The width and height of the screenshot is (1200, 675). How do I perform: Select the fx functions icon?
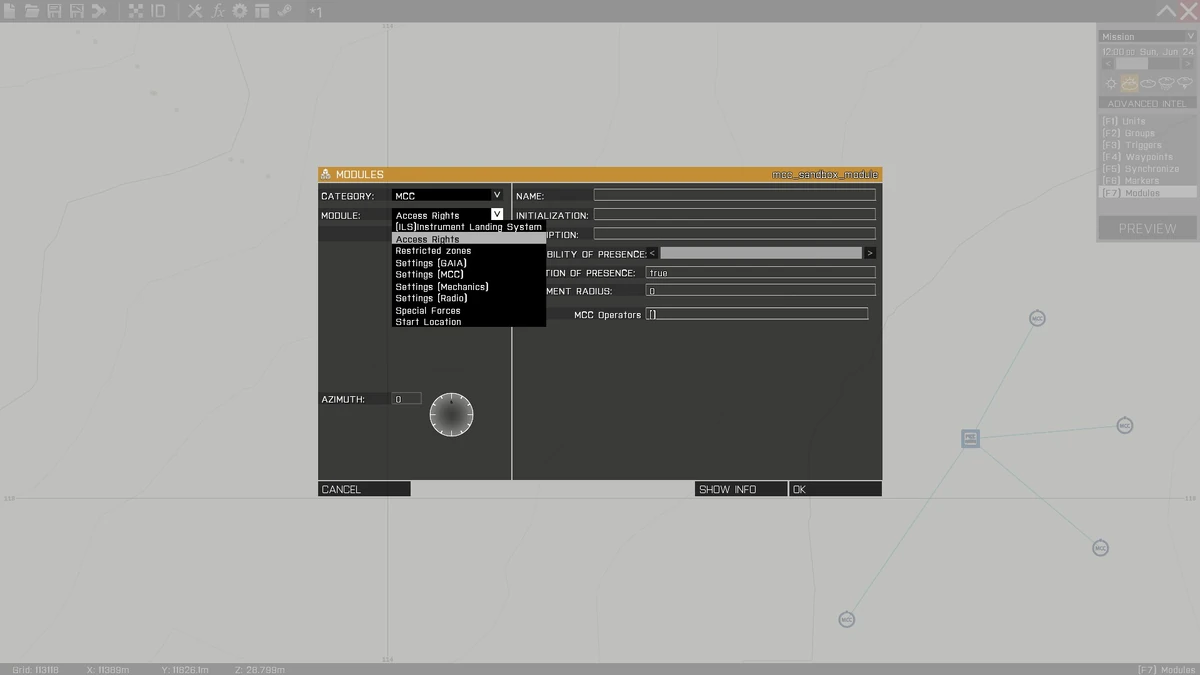click(216, 11)
